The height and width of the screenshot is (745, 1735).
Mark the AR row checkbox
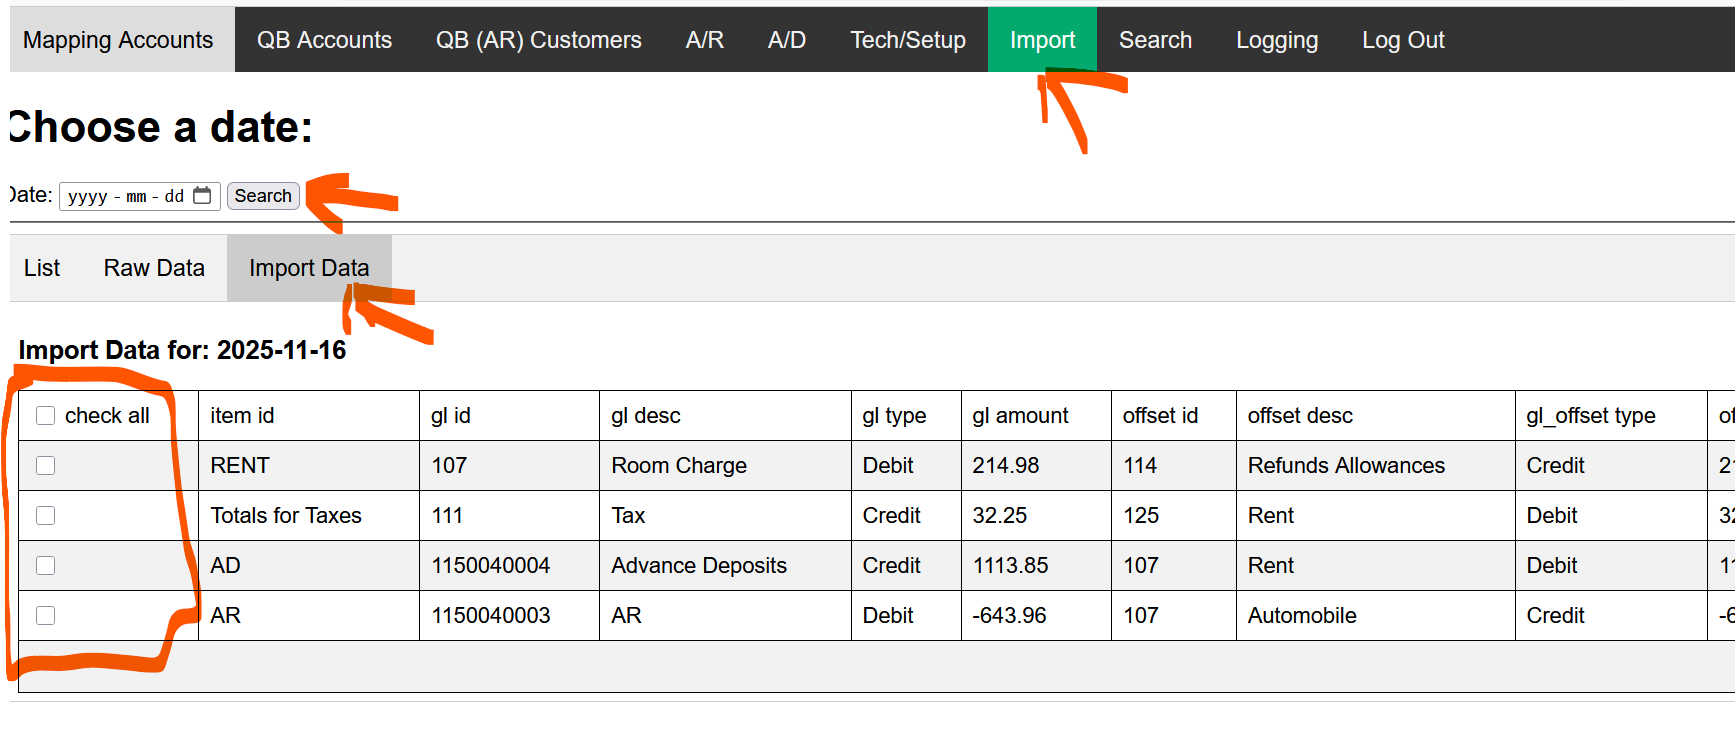46,616
